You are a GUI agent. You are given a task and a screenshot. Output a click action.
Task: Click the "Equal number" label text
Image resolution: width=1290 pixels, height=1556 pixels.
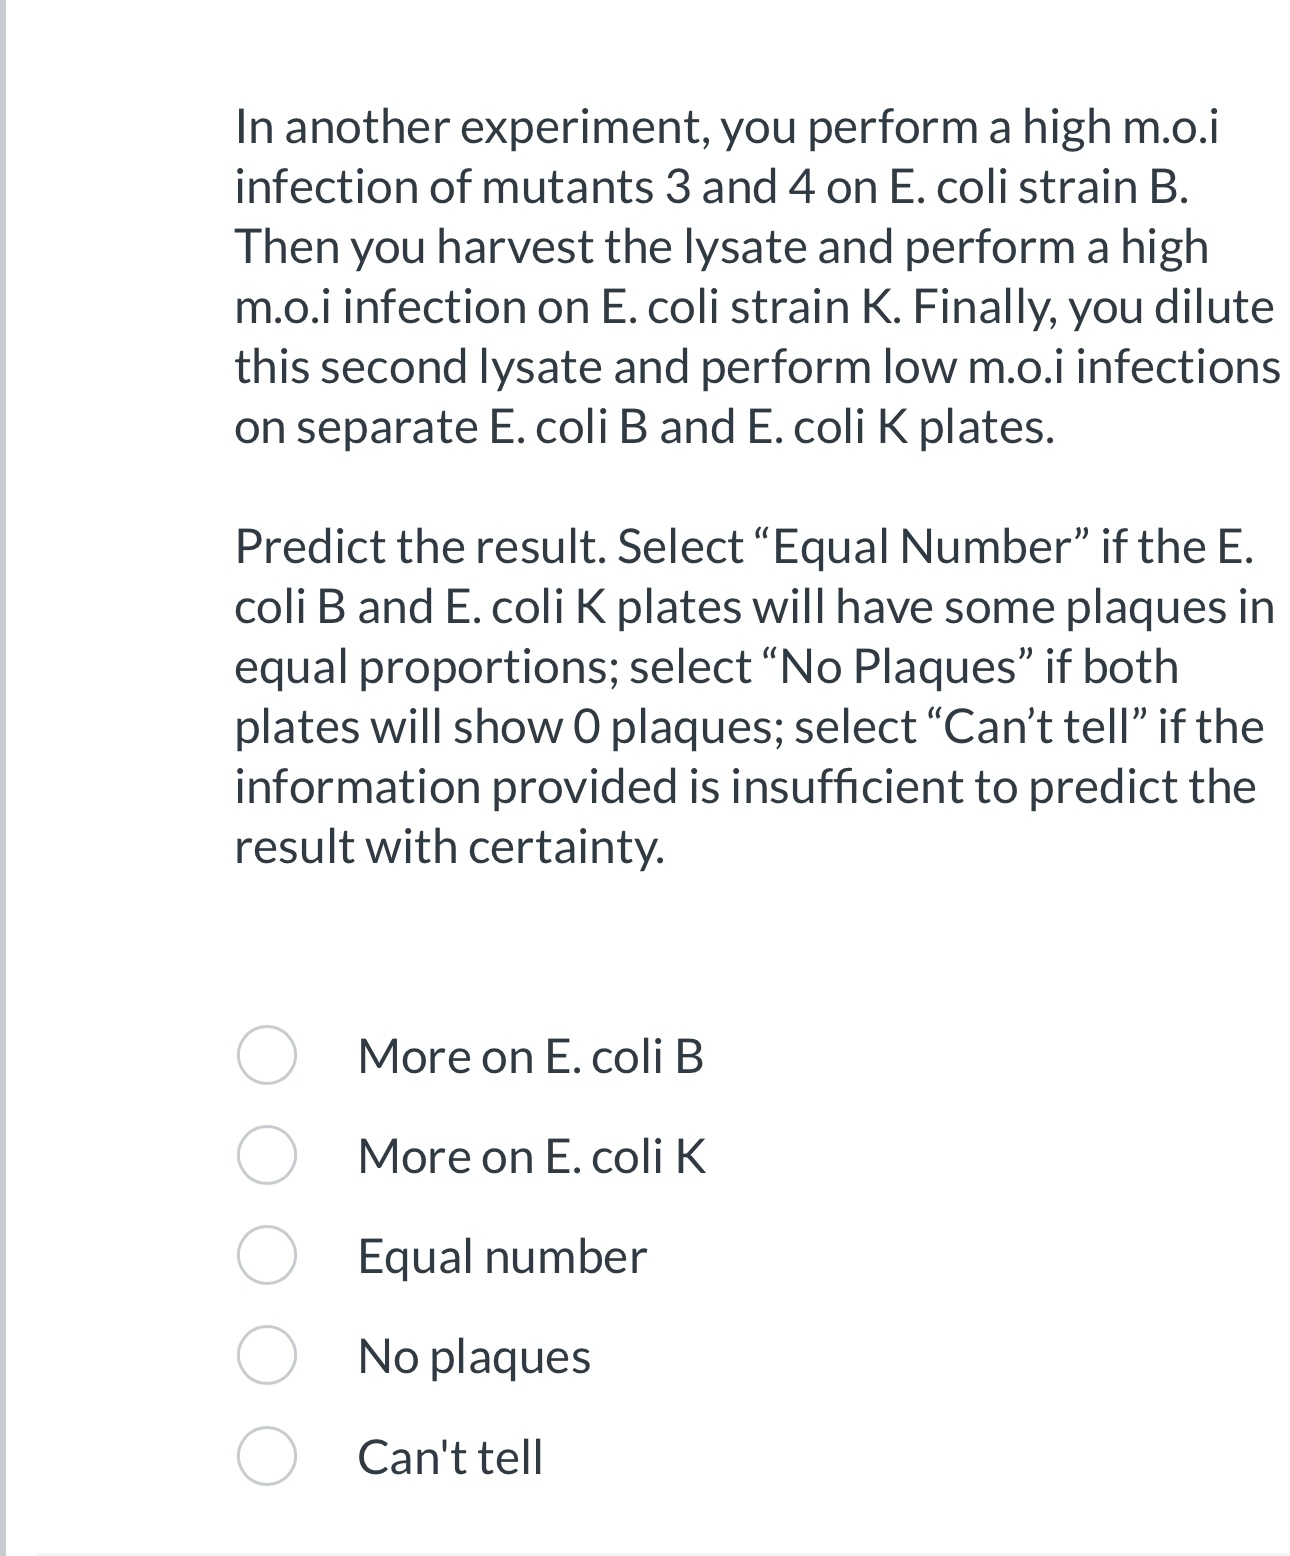coord(502,1258)
